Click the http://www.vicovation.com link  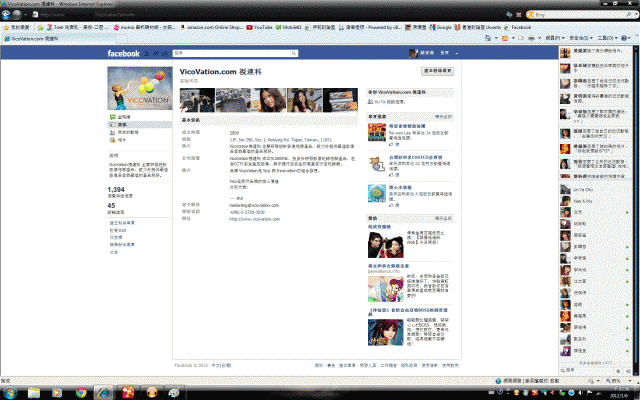point(254,219)
